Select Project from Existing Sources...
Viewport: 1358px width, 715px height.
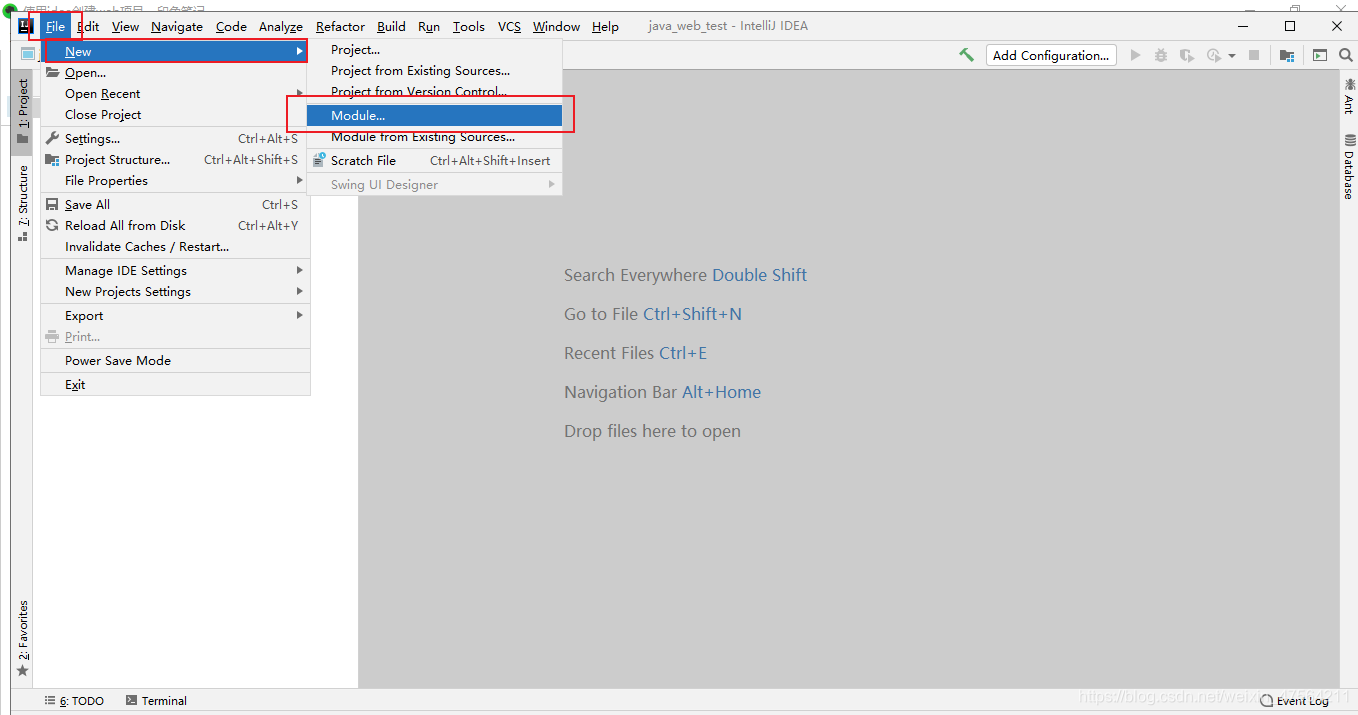434,70
